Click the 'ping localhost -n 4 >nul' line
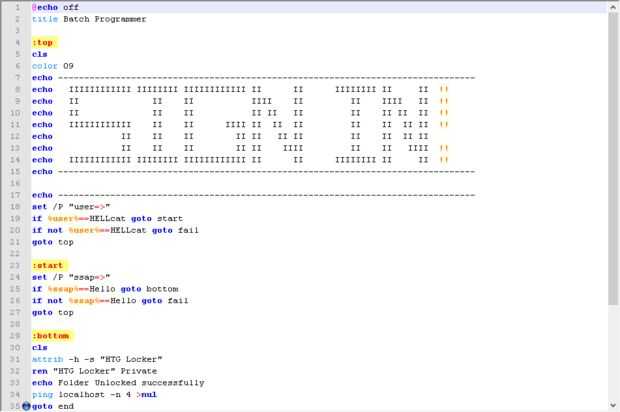Image resolution: width=620 pixels, height=412 pixels. coord(95,395)
